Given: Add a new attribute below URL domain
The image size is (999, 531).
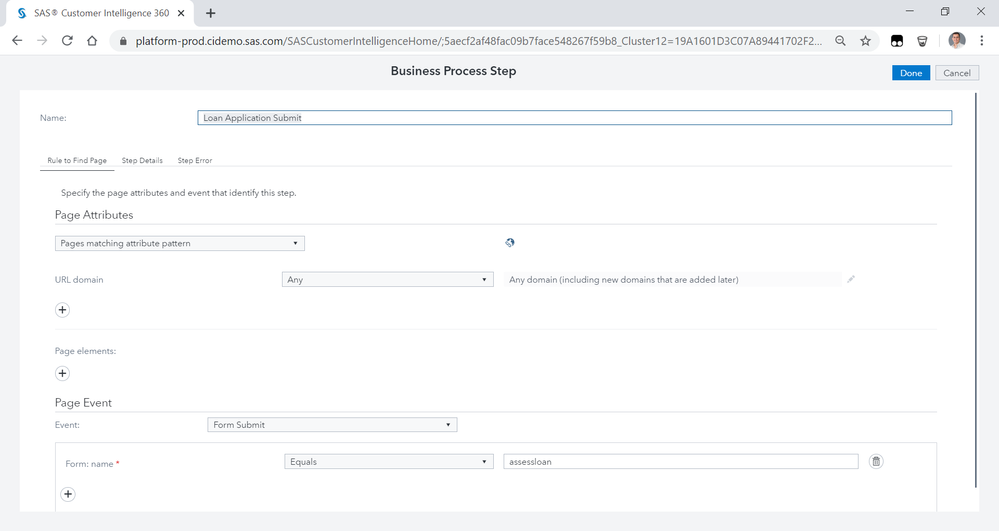Looking at the screenshot, I should tap(62, 310).
